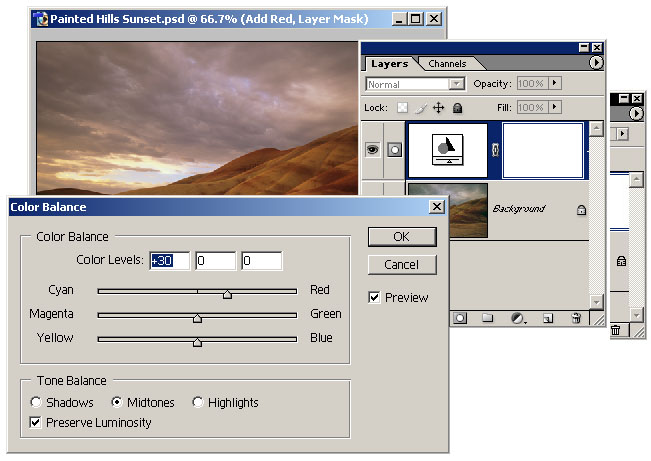Click Layers palette scroll up arrow
The width and height of the screenshot is (651, 461).
click(x=597, y=129)
